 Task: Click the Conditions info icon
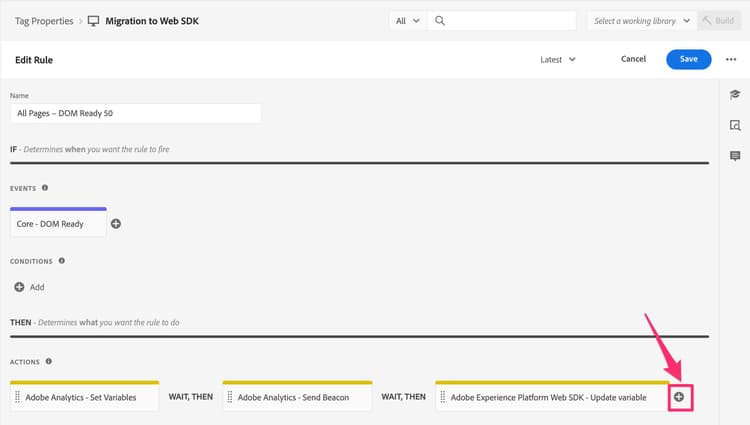pyautogui.click(x=62, y=261)
